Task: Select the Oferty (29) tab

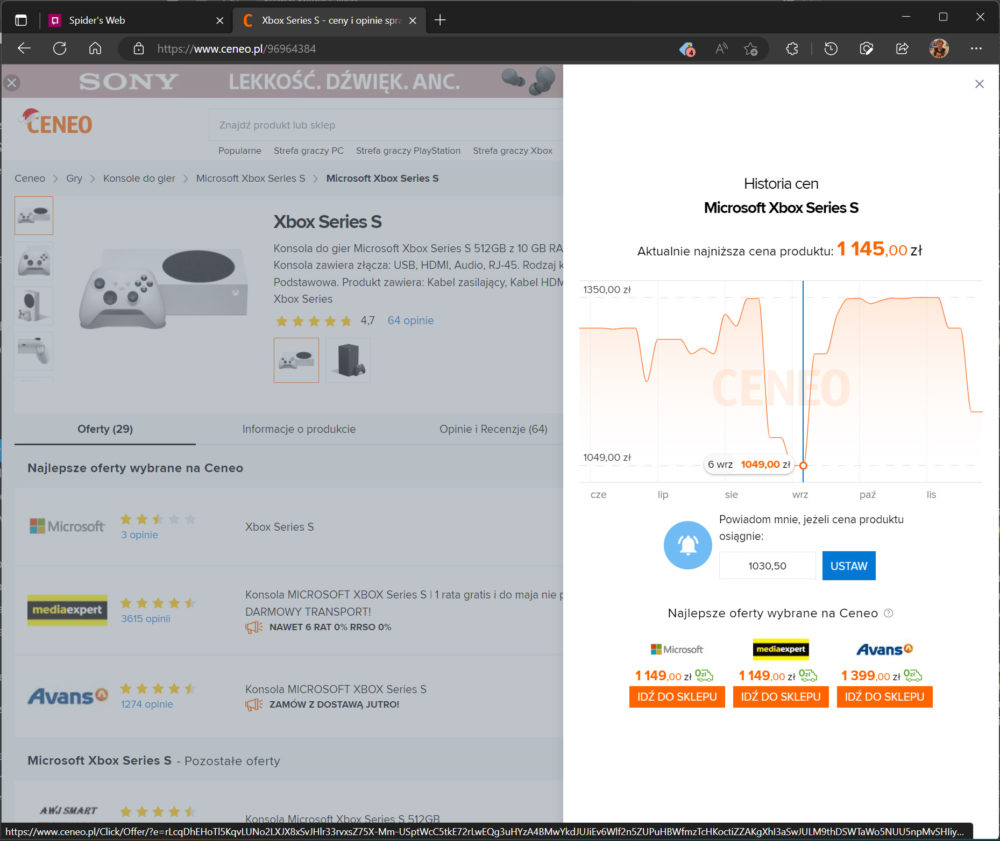Action: pos(105,429)
